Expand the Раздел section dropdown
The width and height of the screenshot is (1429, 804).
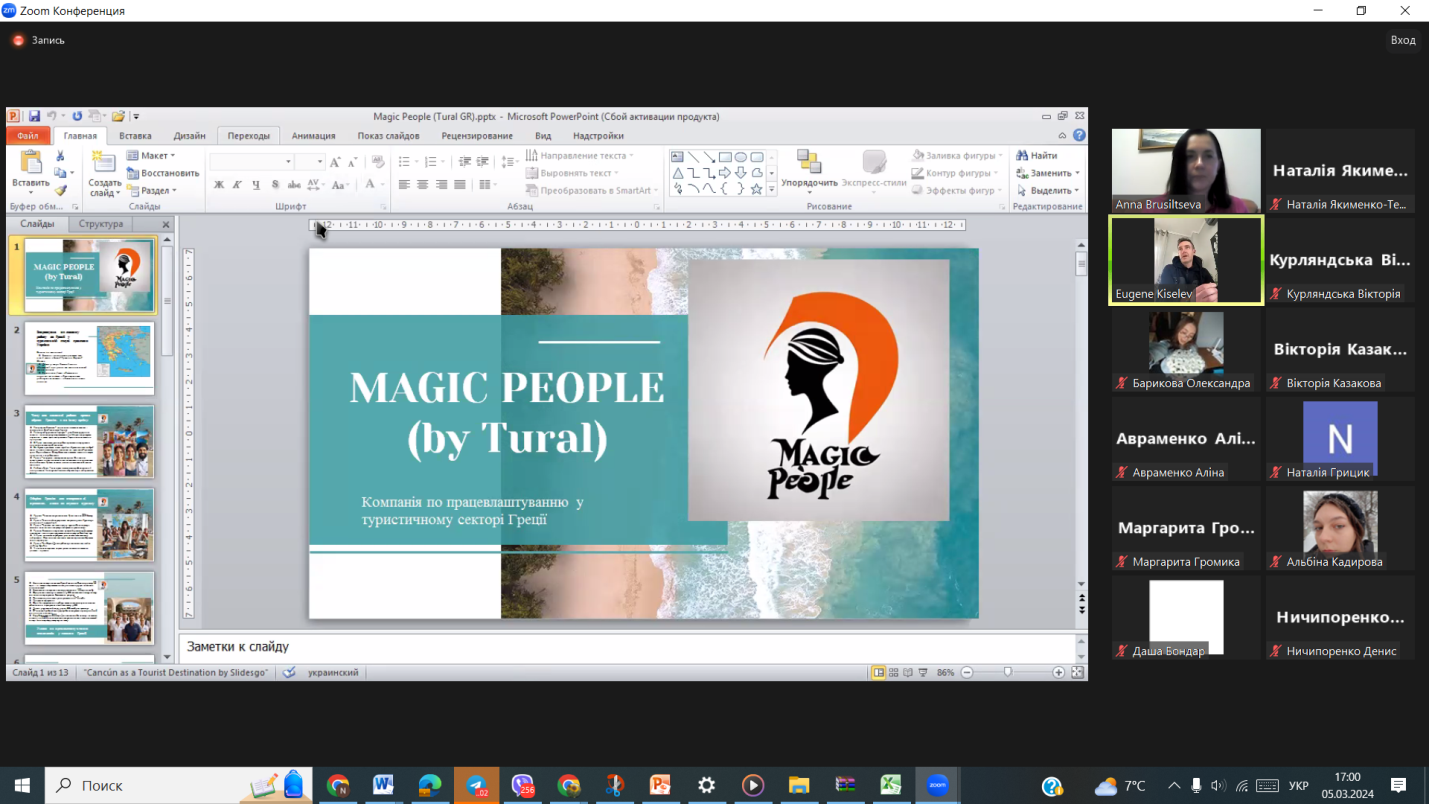(x=153, y=190)
